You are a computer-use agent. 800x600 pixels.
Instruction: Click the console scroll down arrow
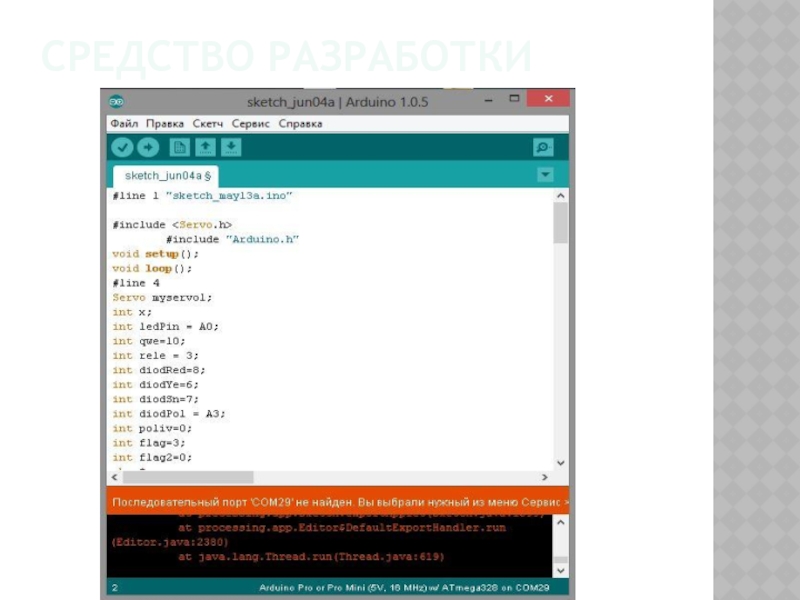(561, 570)
